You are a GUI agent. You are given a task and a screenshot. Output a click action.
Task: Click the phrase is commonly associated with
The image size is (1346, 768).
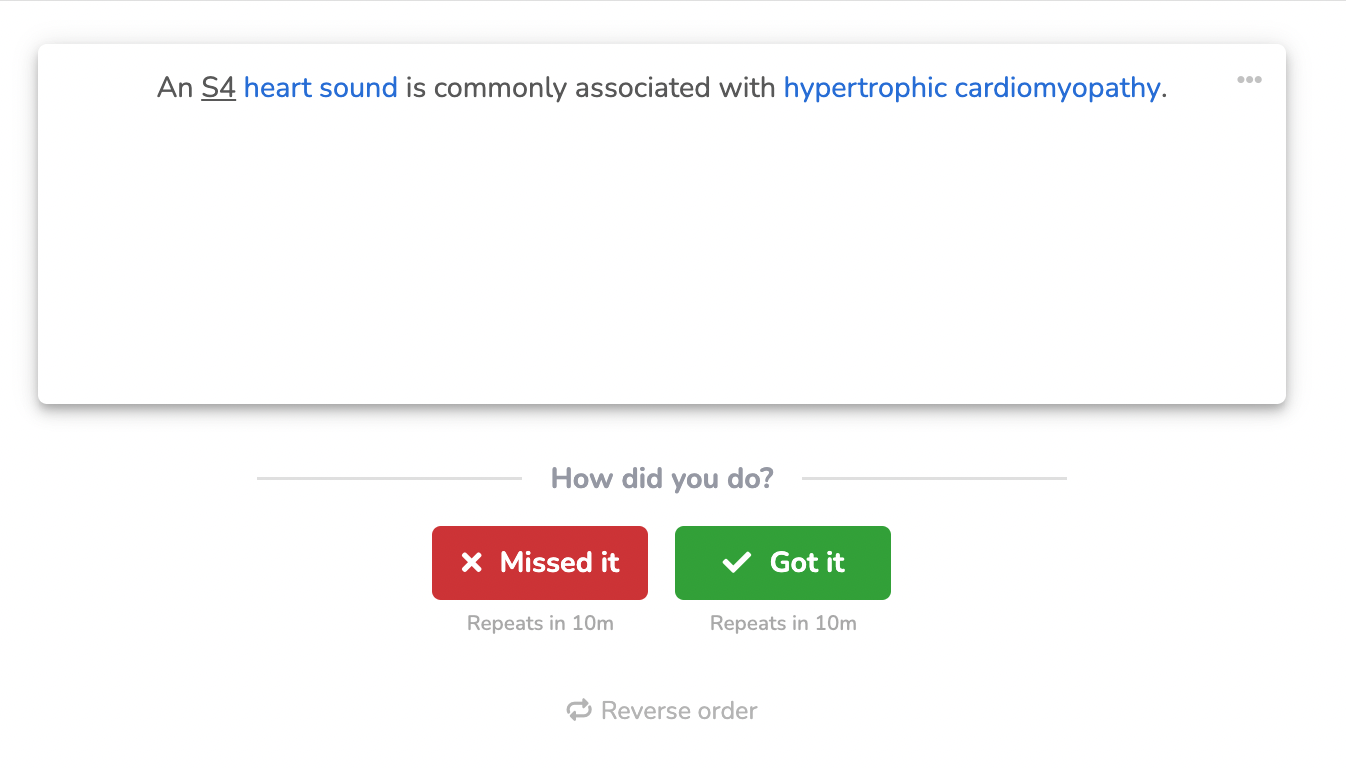[x=590, y=88]
